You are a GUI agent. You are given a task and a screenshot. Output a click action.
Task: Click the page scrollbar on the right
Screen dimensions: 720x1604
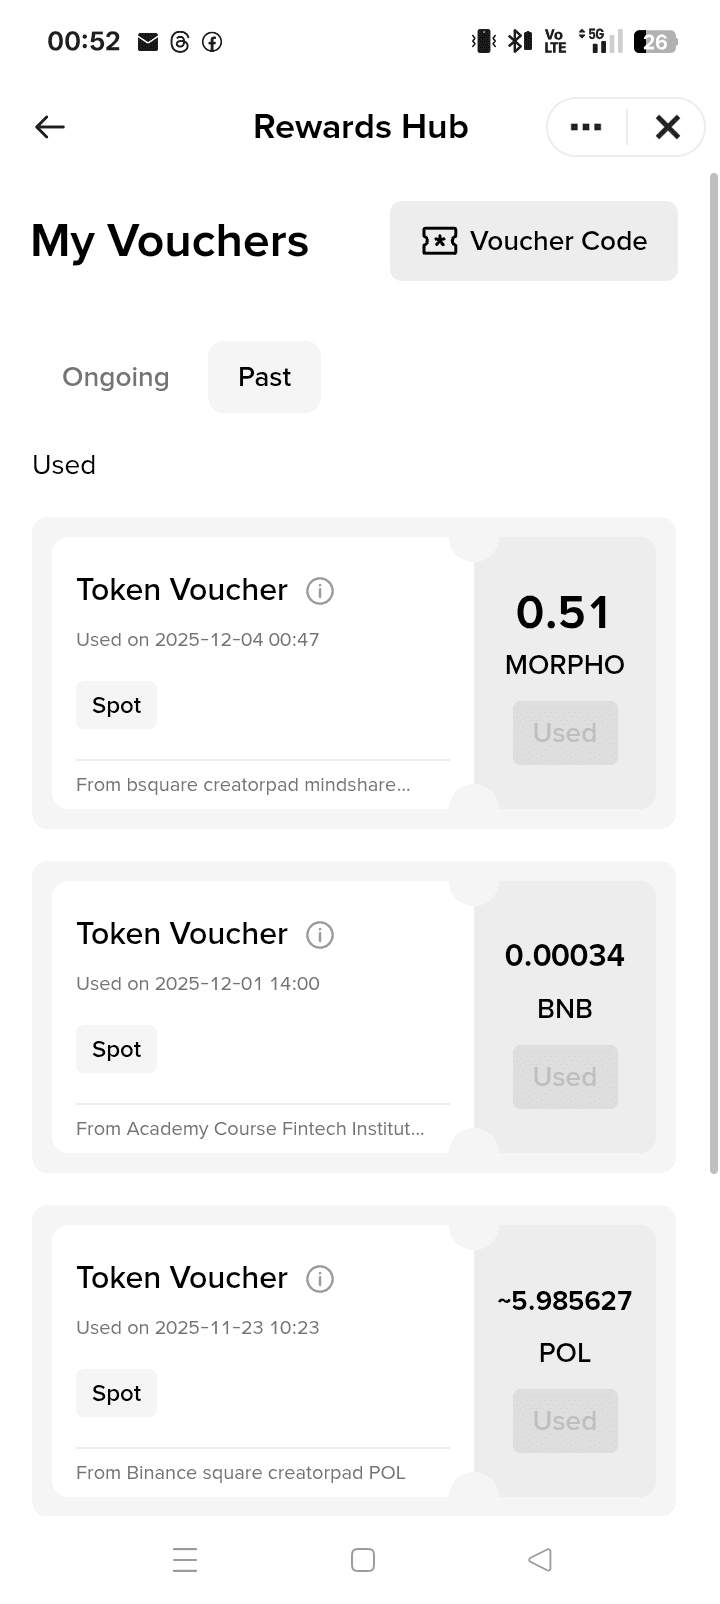click(713, 670)
